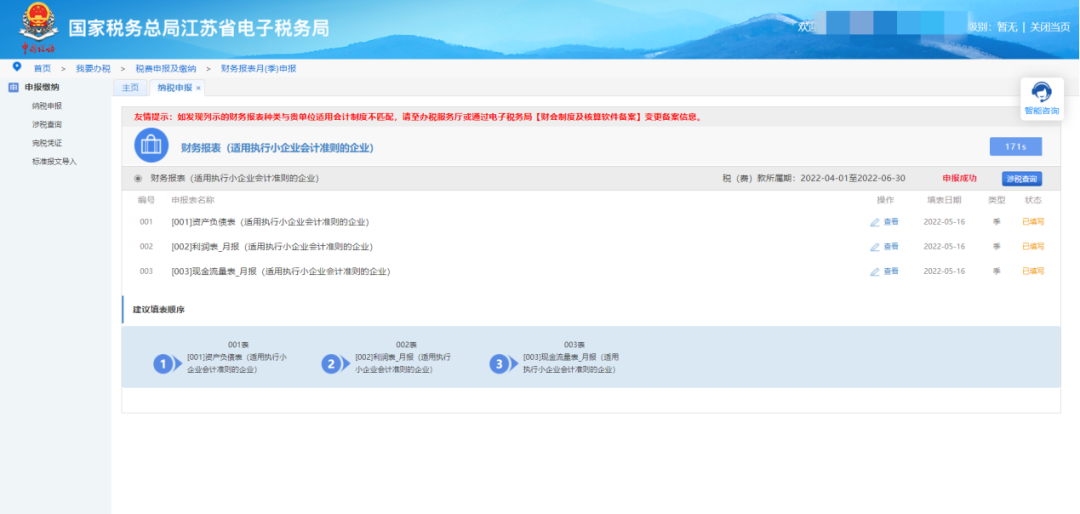View the [001]资产负债表 report via 查看

(x=884, y=221)
